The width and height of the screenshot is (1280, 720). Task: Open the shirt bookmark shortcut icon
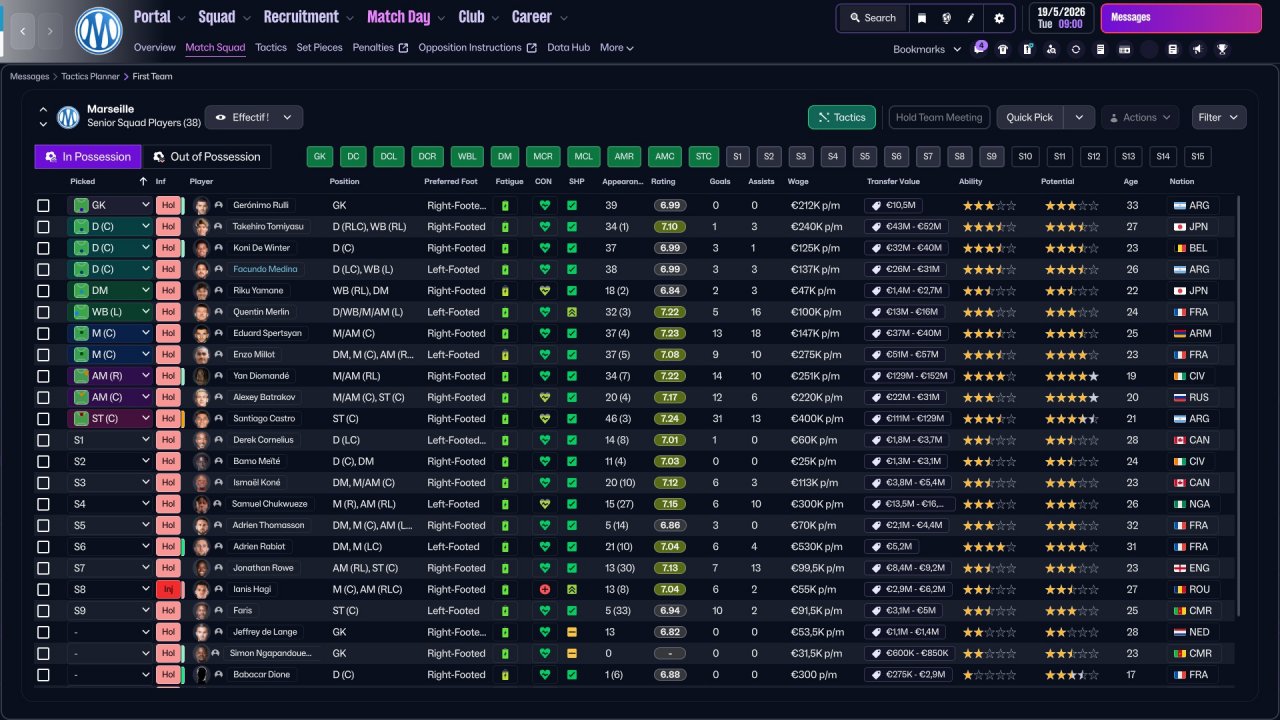click(1003, 49)
